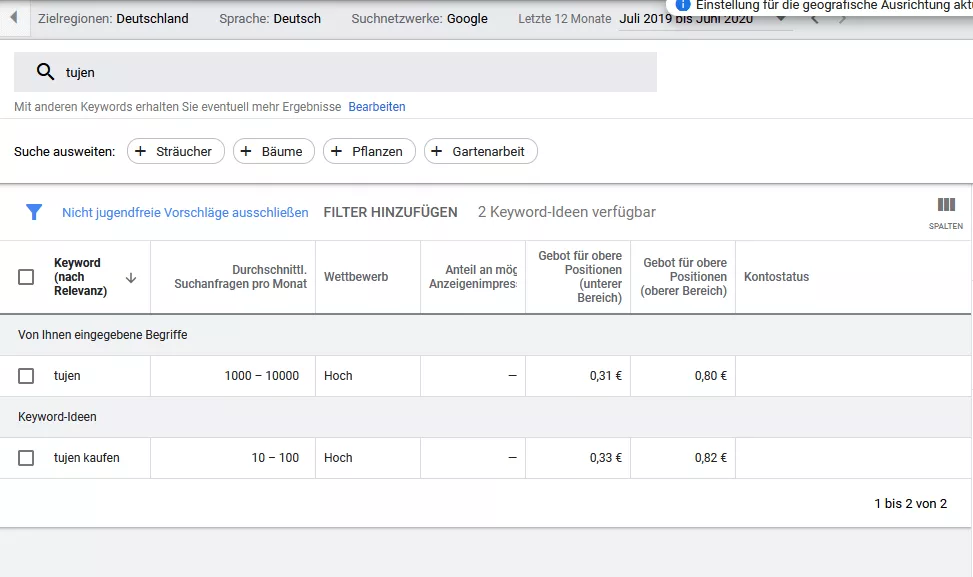The image size is (973, 577).
Task: Toggle the select-all keywords checkbox
Action: pos(26,277)
